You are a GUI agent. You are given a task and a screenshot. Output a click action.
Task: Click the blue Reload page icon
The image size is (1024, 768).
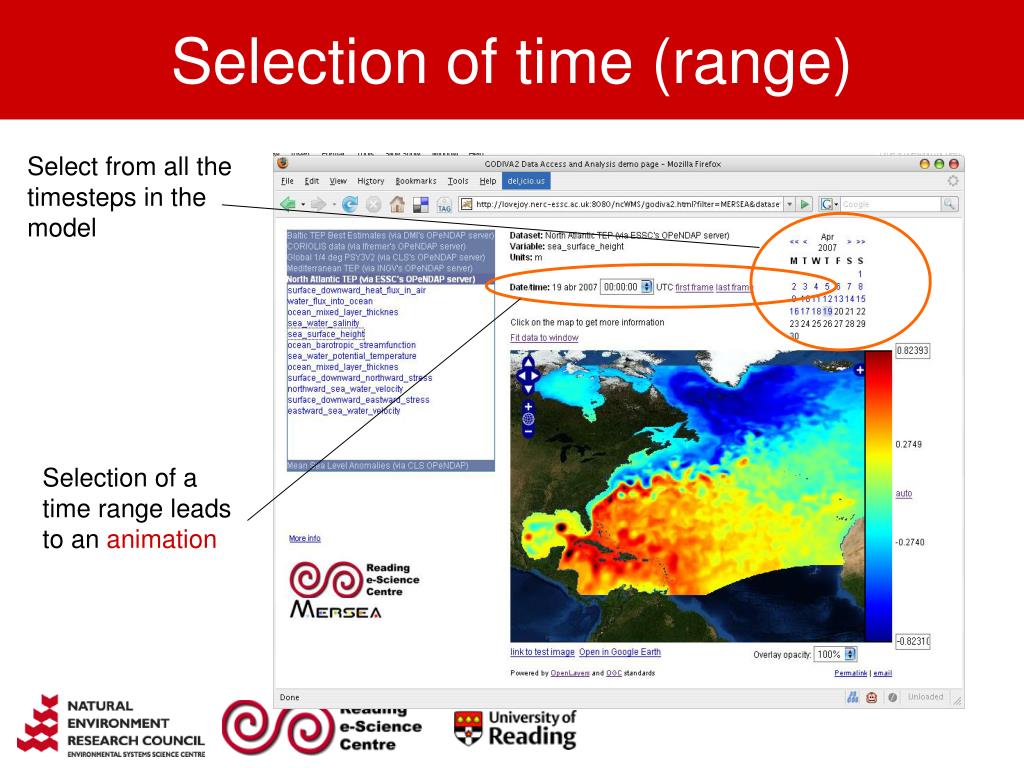point(350,204)
